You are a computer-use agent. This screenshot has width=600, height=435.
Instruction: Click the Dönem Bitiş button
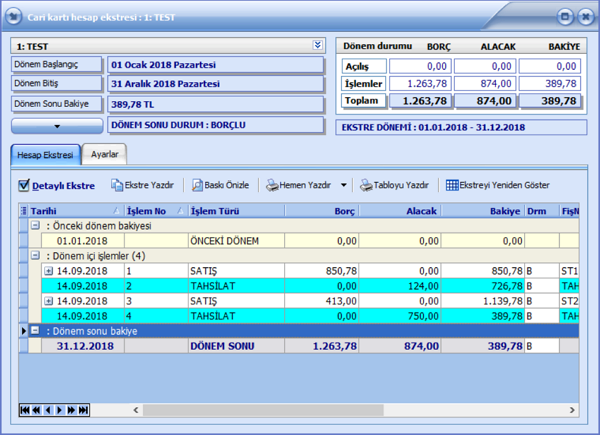[x=57, y=84]
